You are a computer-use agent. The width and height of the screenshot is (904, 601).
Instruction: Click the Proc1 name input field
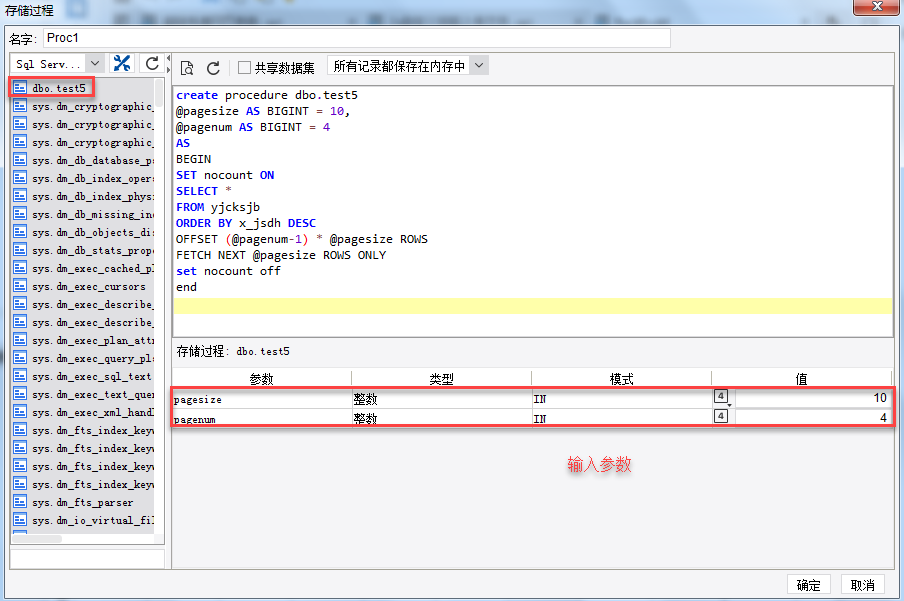pos(357,38)
